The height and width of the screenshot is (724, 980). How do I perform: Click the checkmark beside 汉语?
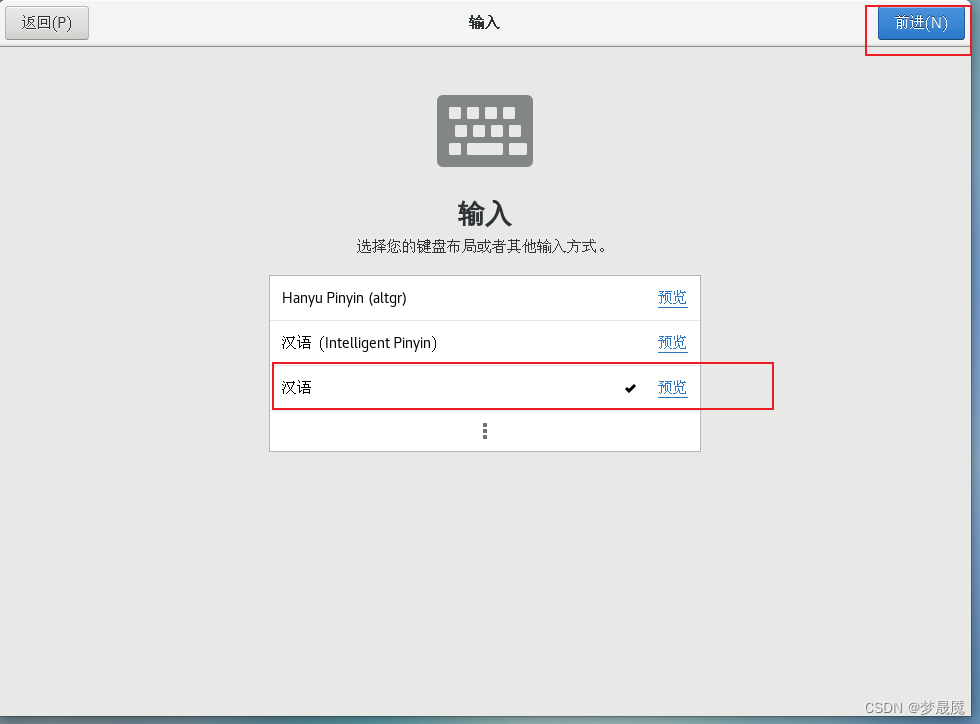(630, 388)
